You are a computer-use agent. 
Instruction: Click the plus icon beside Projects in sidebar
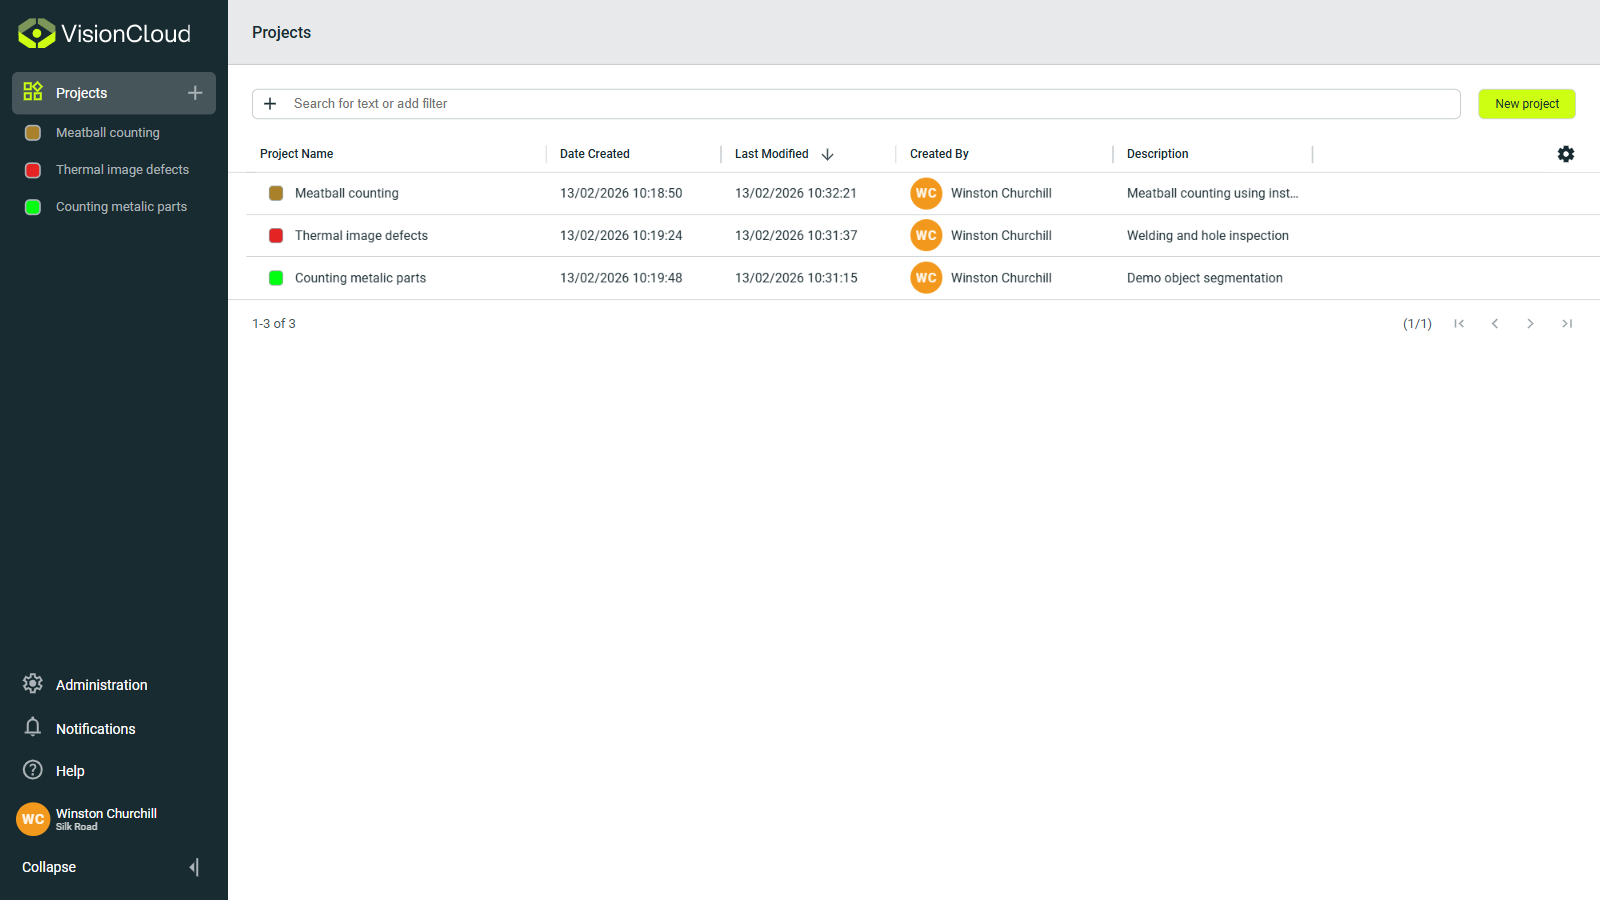pyautogui.click(x=195, y=93)
